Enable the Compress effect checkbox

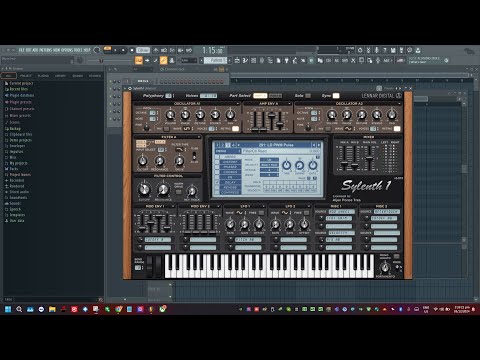point(217,193)
